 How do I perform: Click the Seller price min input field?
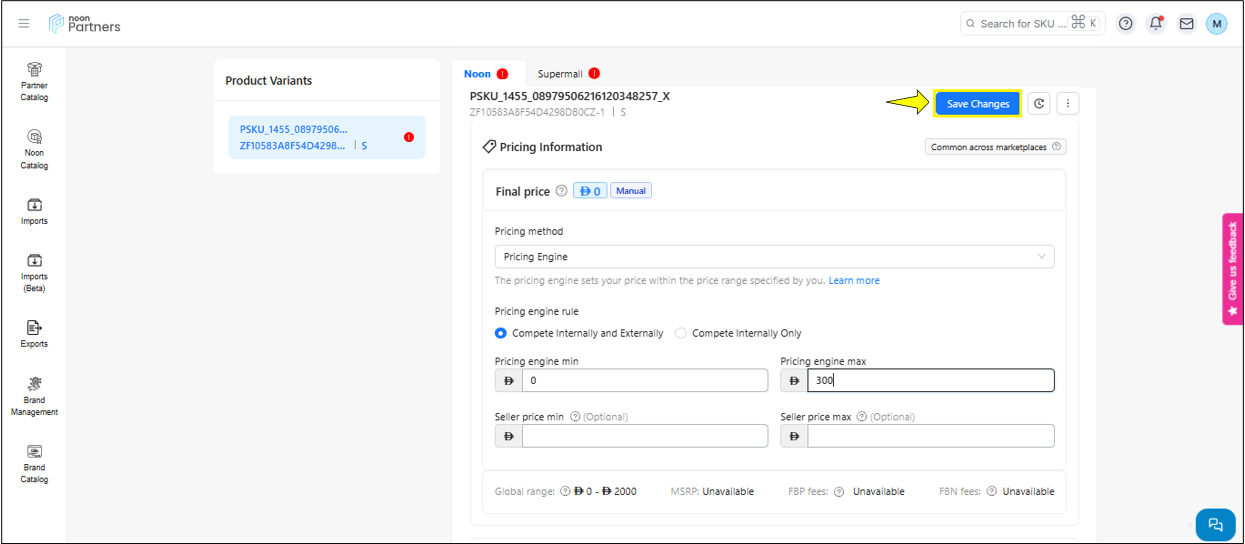644,436
